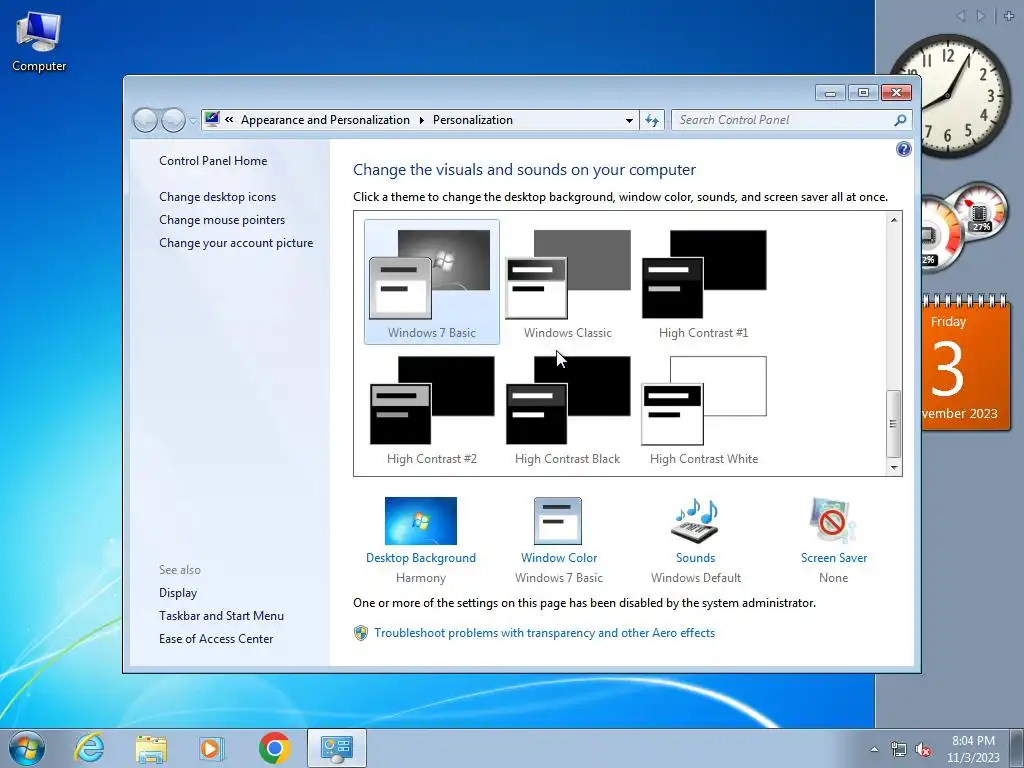This screenshot has width=1024, height=768.
Task: Click Personalization breadcrumb item
Action: point(473,120)
